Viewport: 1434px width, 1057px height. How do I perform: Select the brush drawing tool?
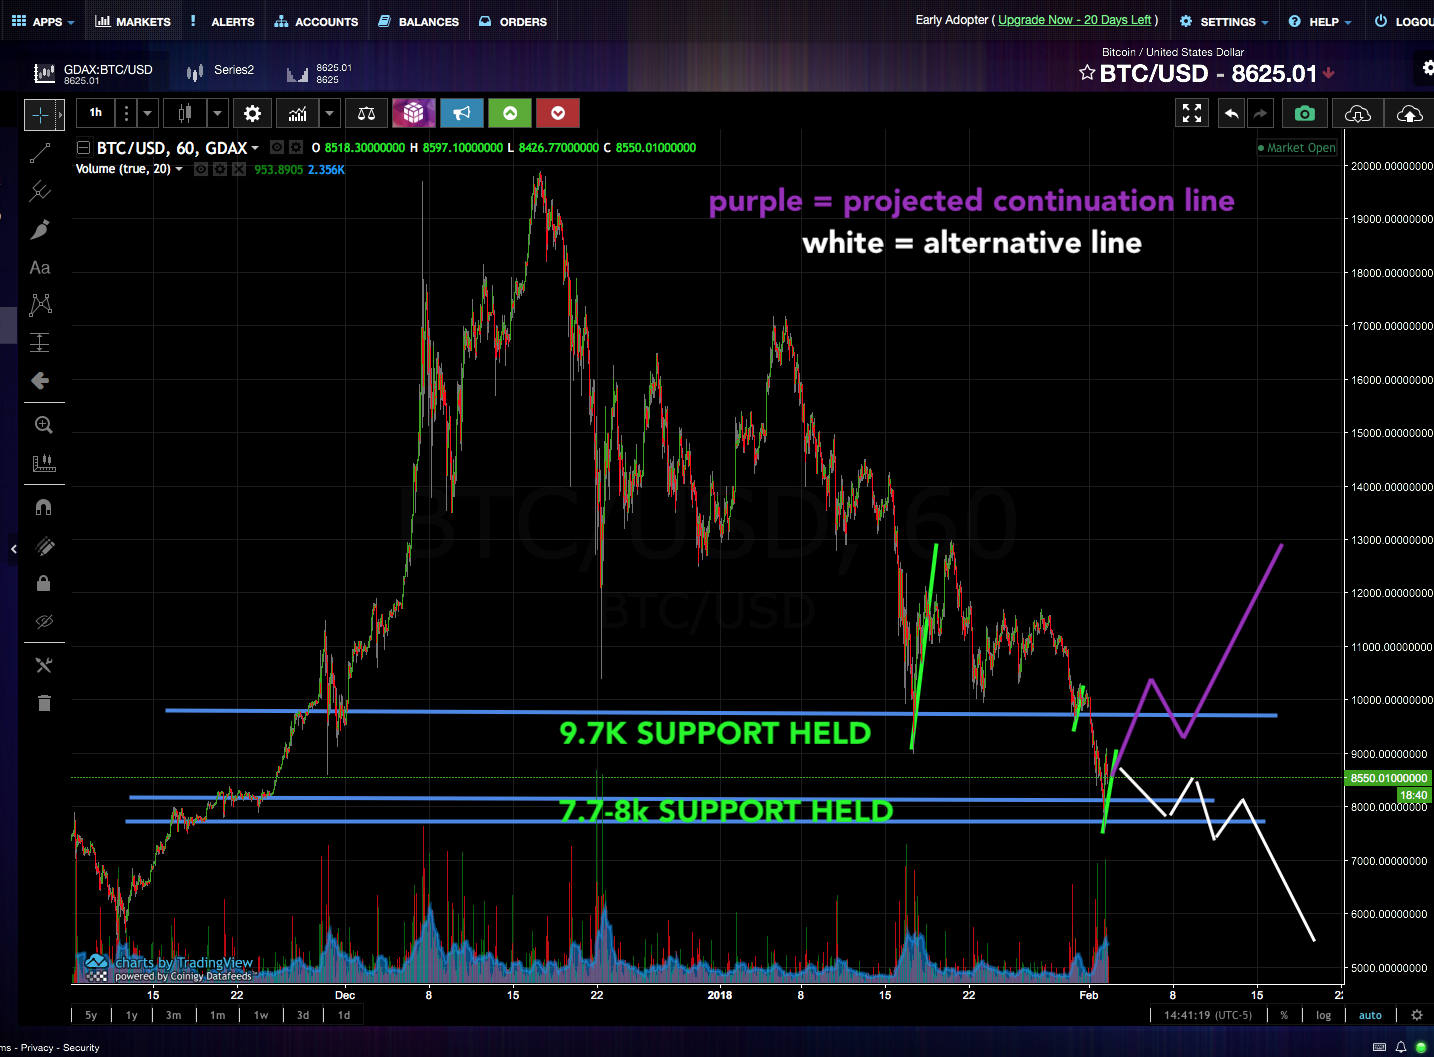[40, 230]
